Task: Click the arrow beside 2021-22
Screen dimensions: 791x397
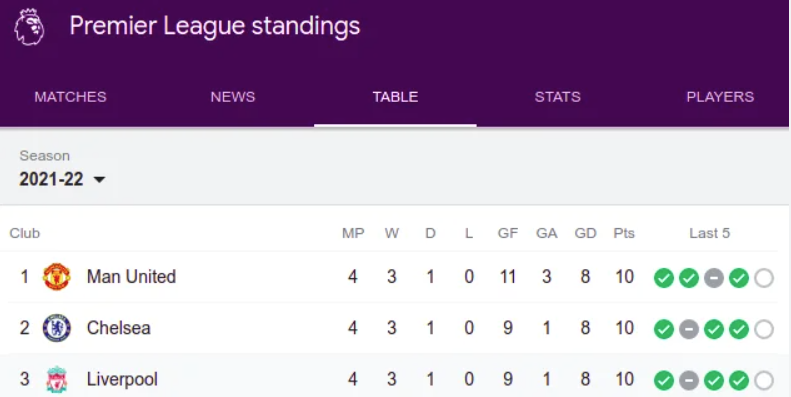Action: 99,180
